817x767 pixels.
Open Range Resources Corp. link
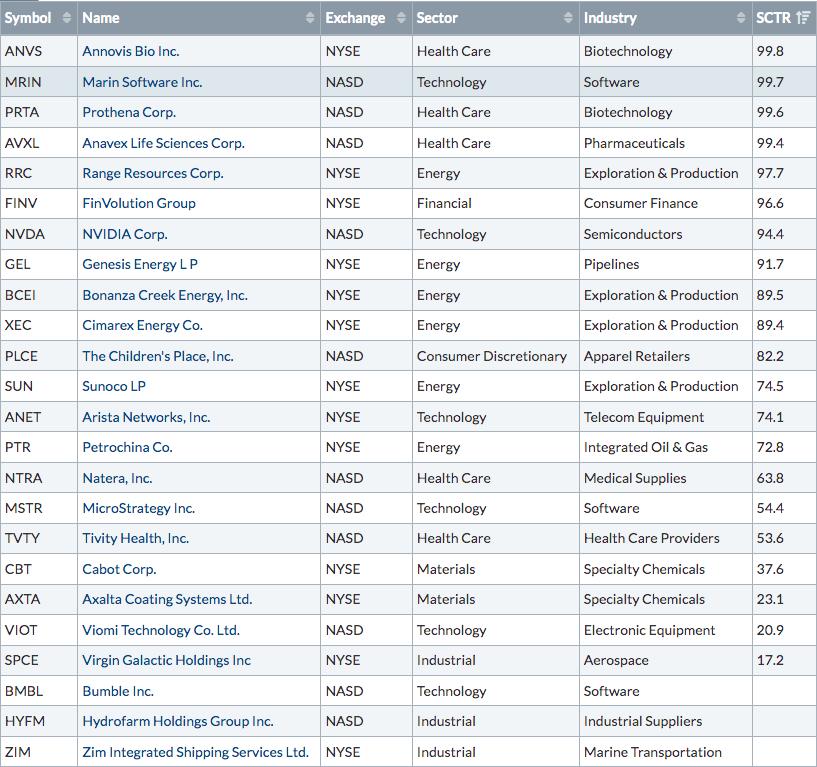153,173
